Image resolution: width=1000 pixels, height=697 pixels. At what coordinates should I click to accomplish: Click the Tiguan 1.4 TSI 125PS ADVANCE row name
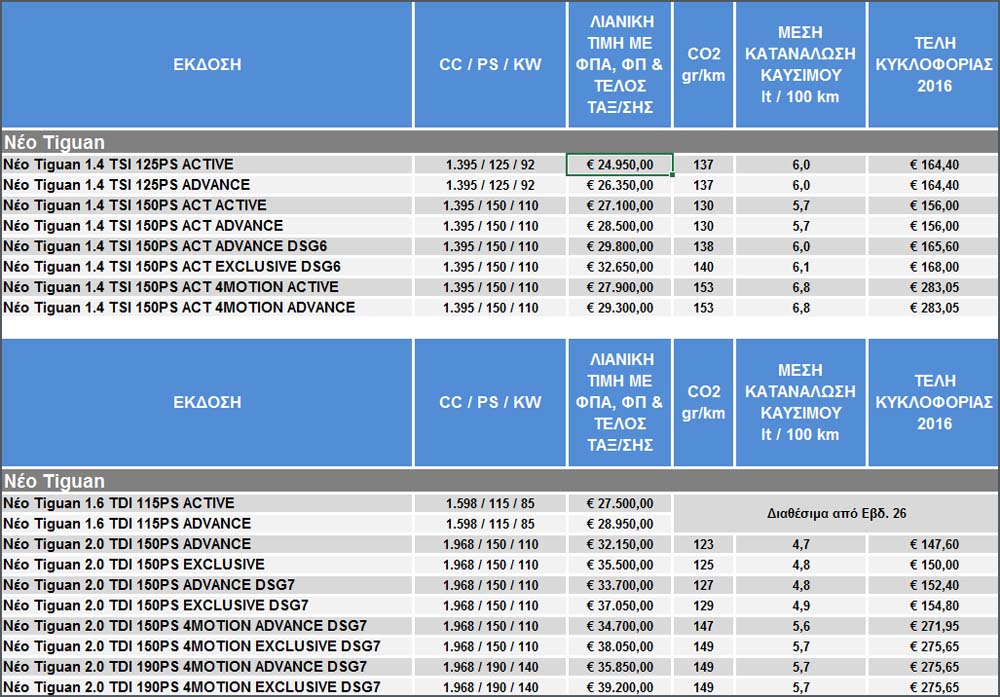(x=127, y=185)
